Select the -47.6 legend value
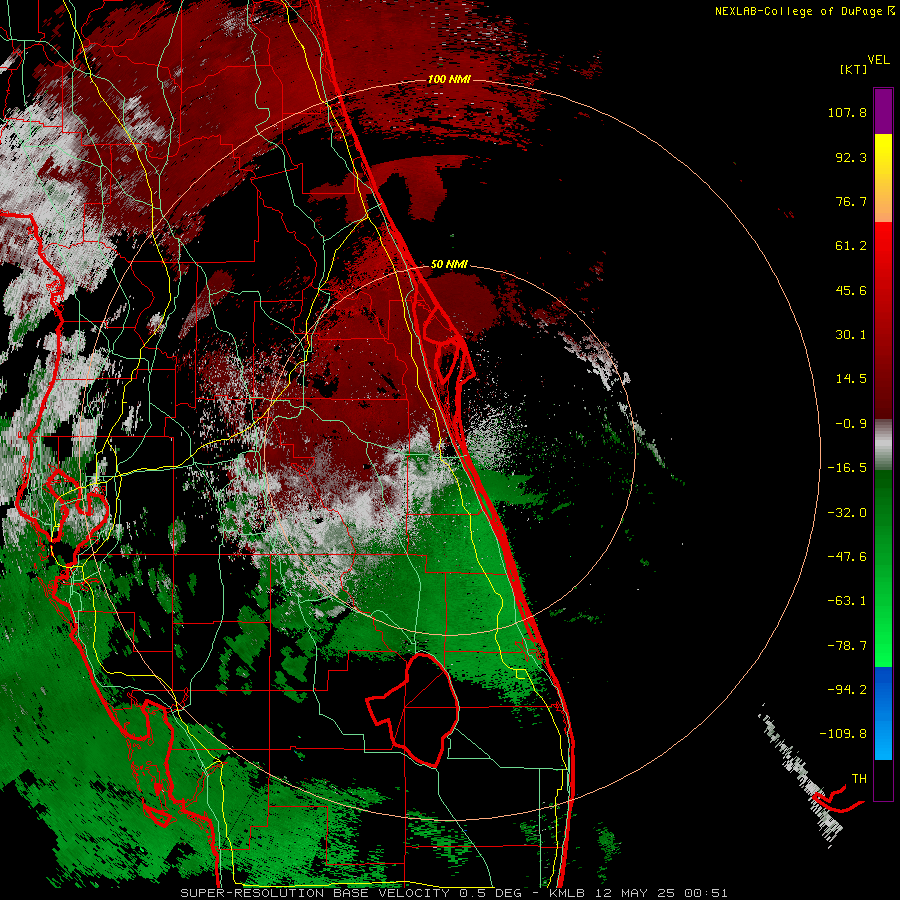Screen dimensions: 900x900 click(847, 557)
